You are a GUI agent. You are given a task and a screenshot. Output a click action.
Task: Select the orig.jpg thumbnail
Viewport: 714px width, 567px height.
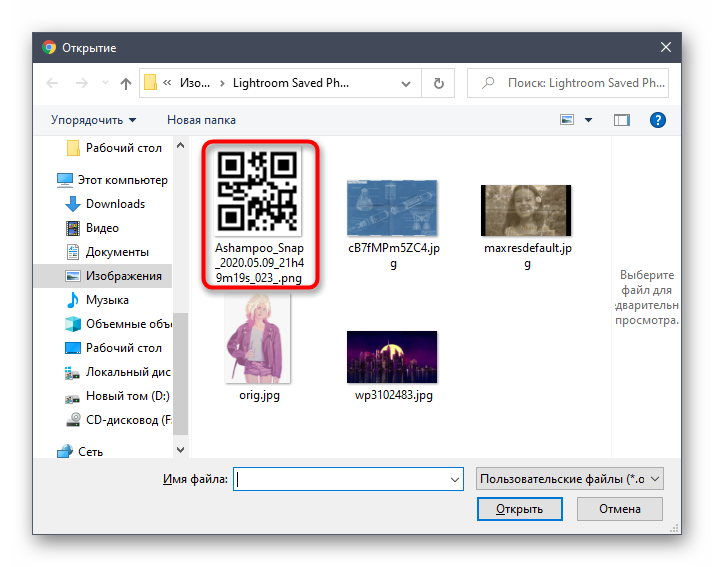[258, 338]
